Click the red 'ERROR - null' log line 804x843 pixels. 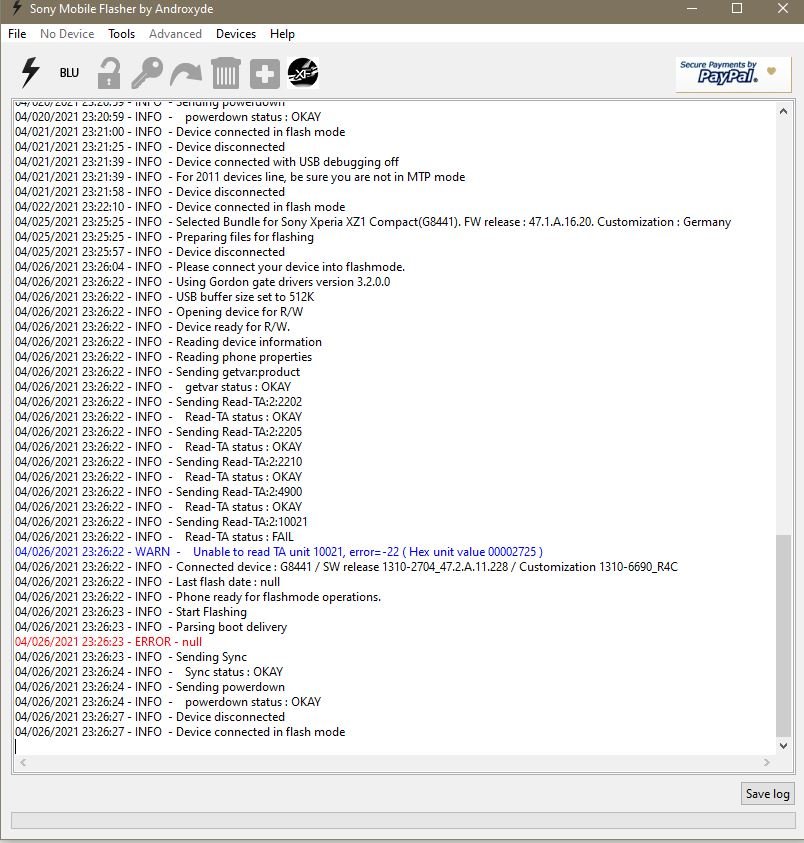[x=109, y=641]
